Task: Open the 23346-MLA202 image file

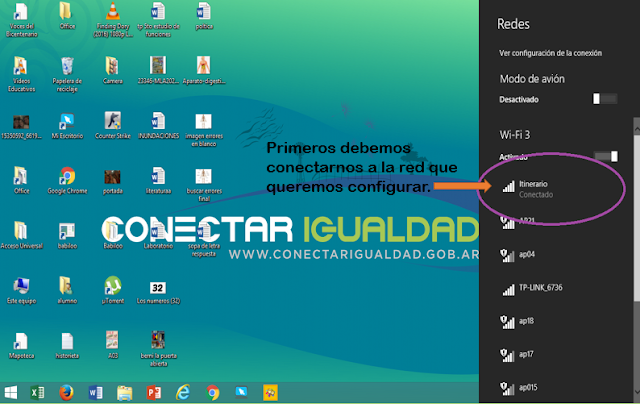Action: point(158,71)
